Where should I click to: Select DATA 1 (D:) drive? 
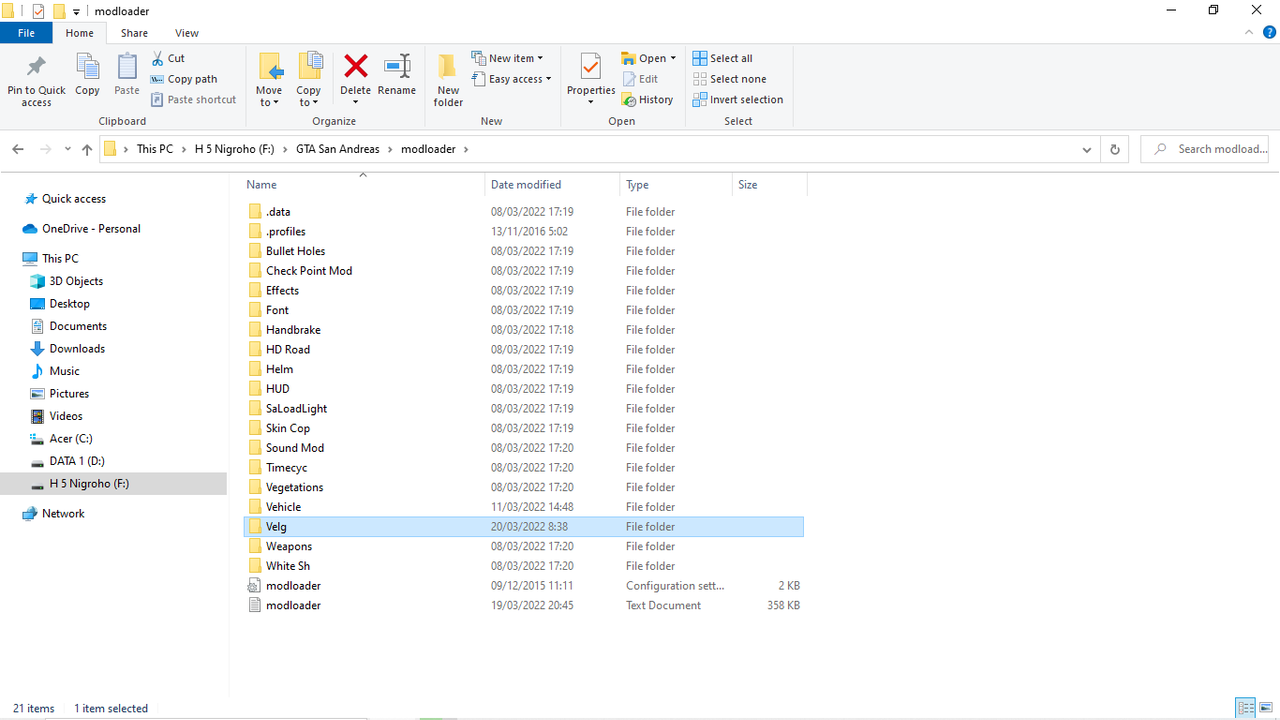pos(77,461)
